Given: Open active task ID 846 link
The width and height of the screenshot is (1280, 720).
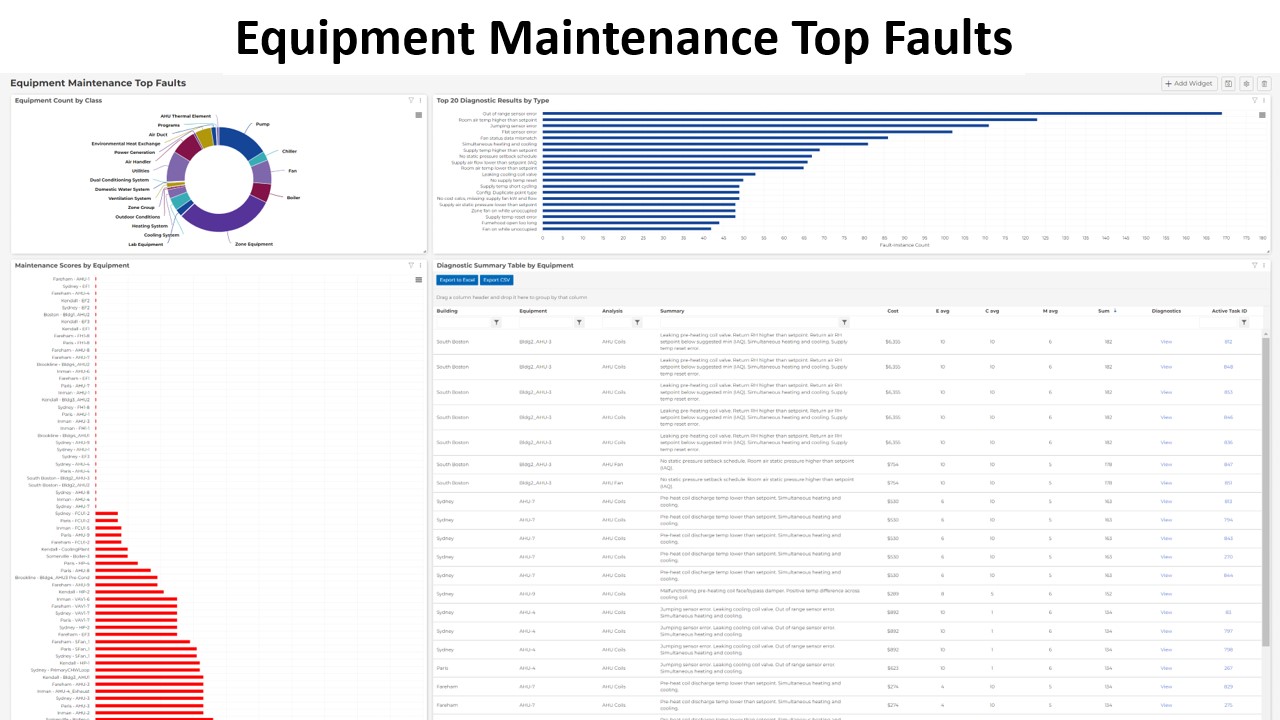Looking at the screenshot, I should (x=1228, y=417).
